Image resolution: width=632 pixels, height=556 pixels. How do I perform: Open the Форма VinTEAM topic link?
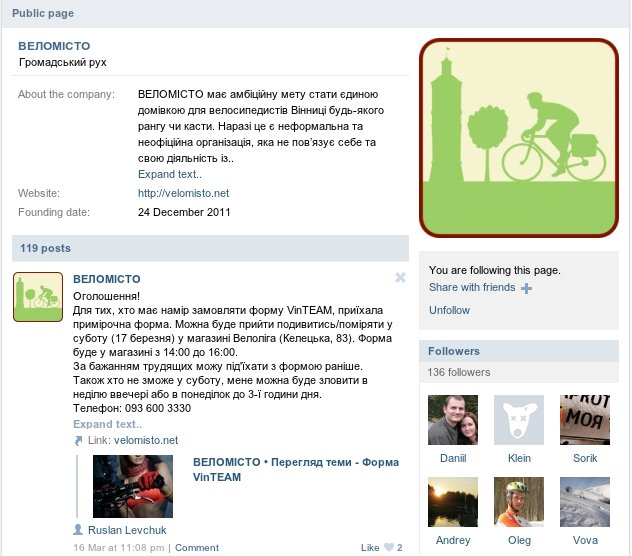coord(296,469)
